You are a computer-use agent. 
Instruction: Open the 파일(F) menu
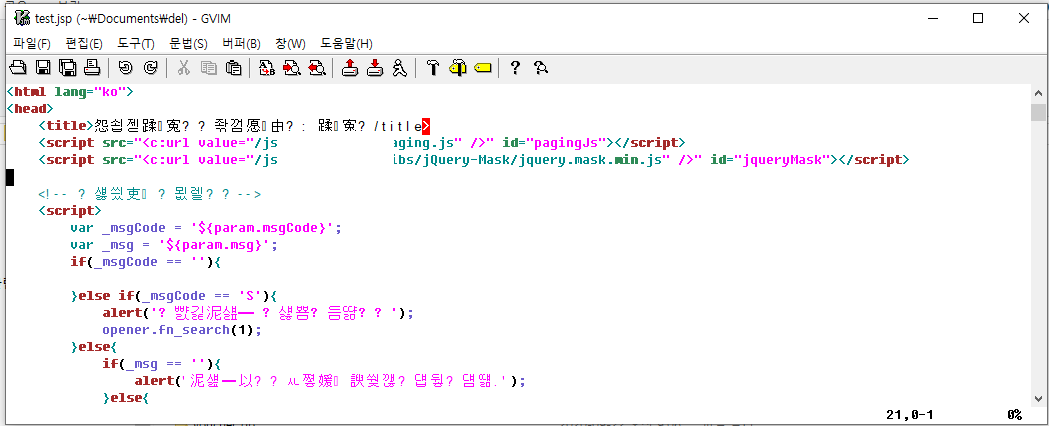[31, 43]
